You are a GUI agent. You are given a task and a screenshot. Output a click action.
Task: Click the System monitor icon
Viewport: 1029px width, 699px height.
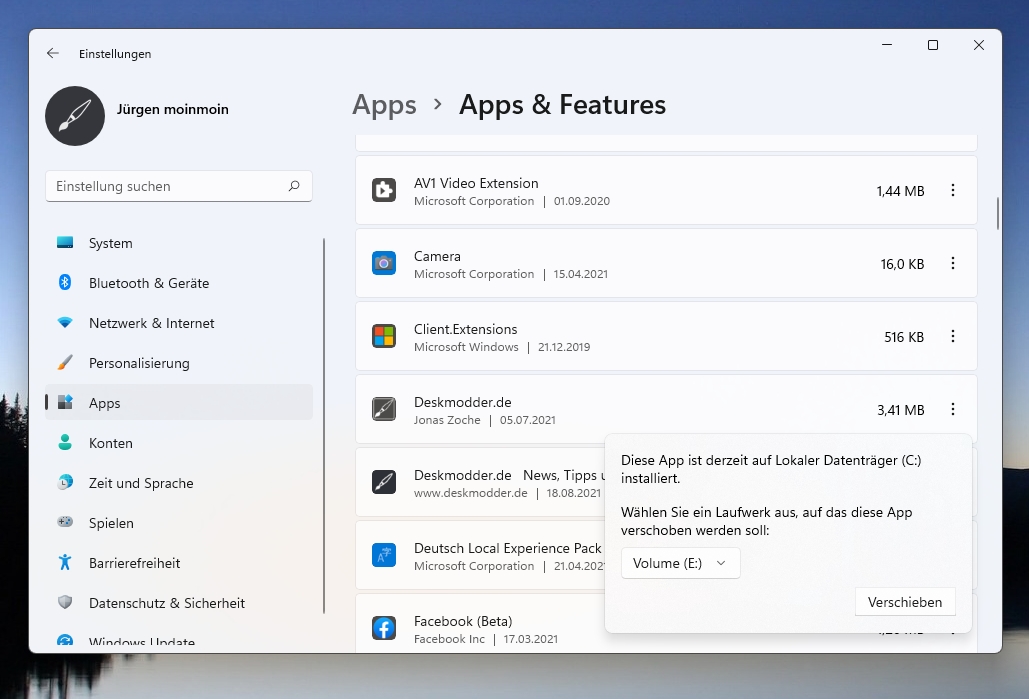(x=65, y=243)
